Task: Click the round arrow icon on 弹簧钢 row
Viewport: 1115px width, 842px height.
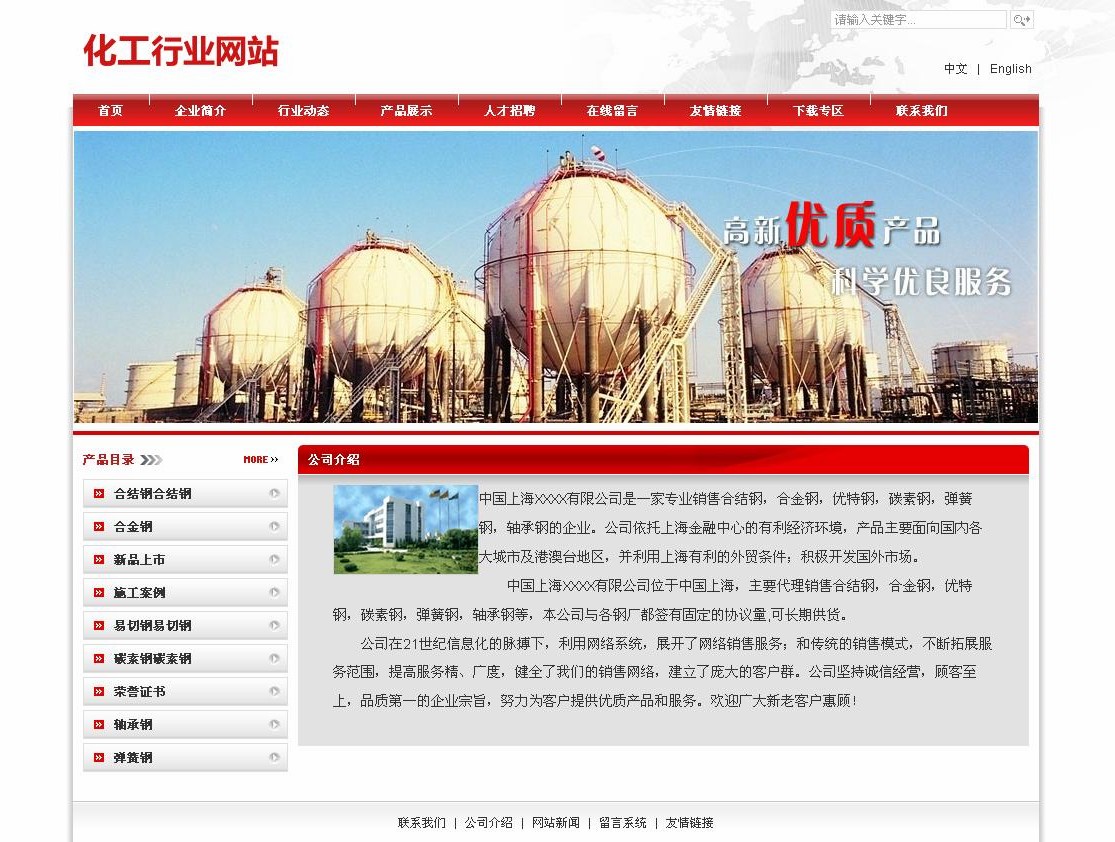Action: (274, 758)
